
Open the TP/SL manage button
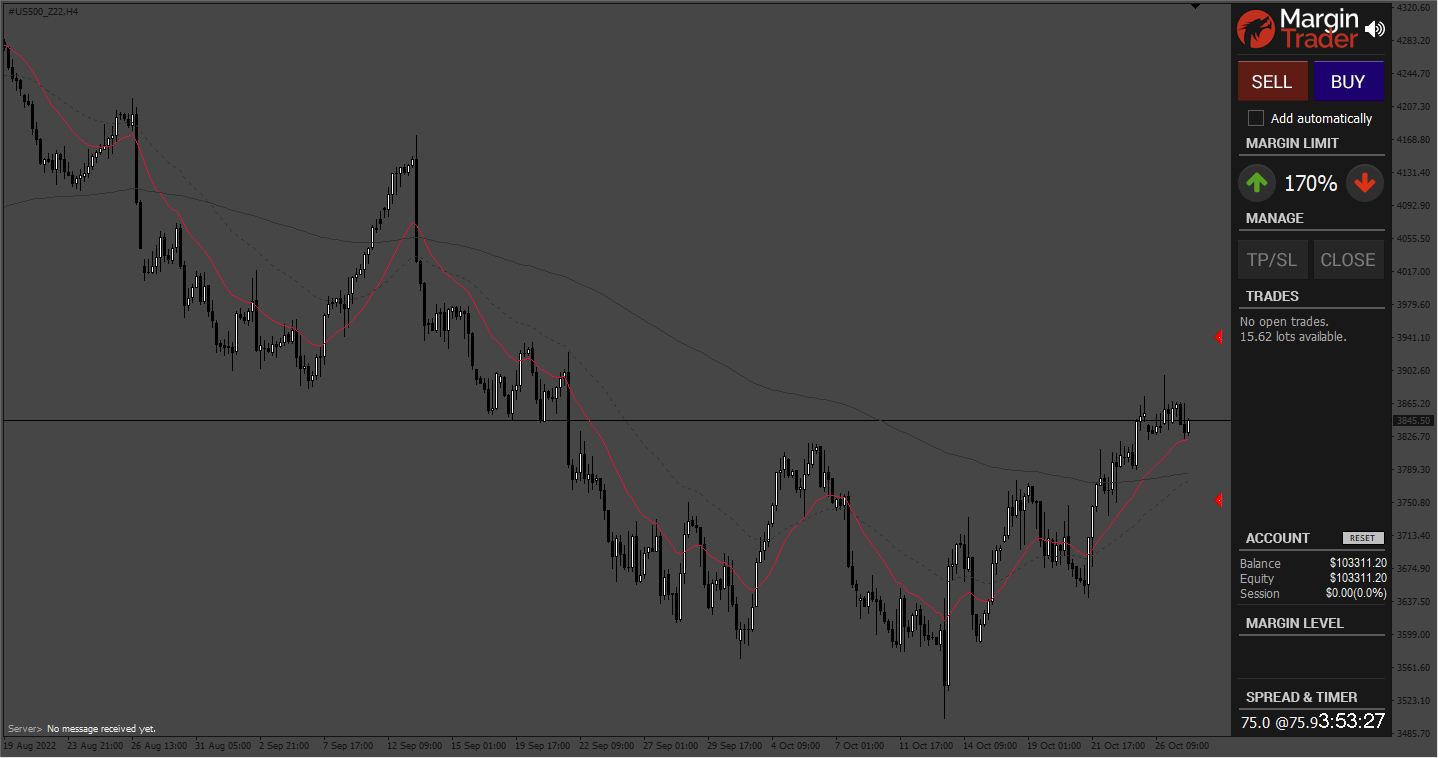click(x=1272, y=260)
